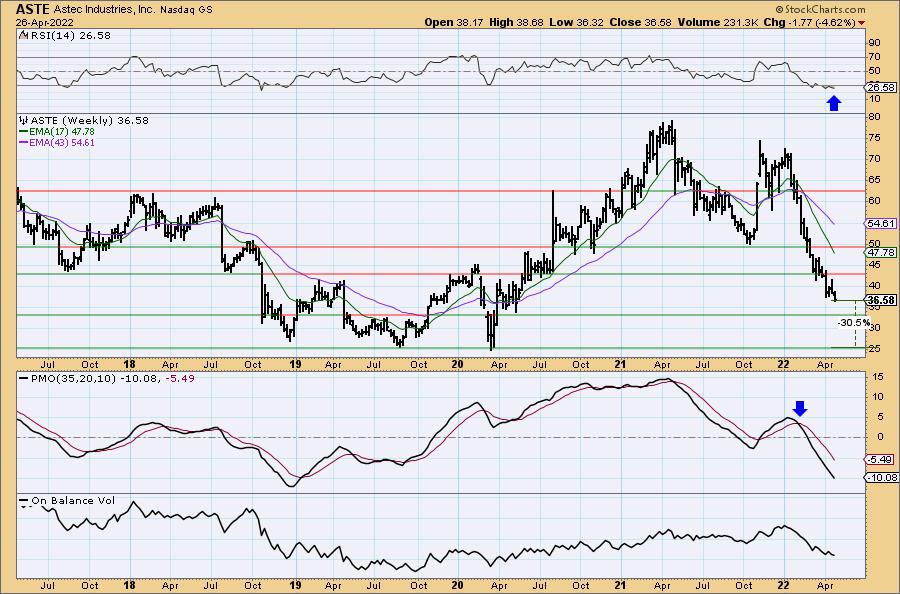
Task: Click the -30.5% annotation label
Action: [853, 323]
